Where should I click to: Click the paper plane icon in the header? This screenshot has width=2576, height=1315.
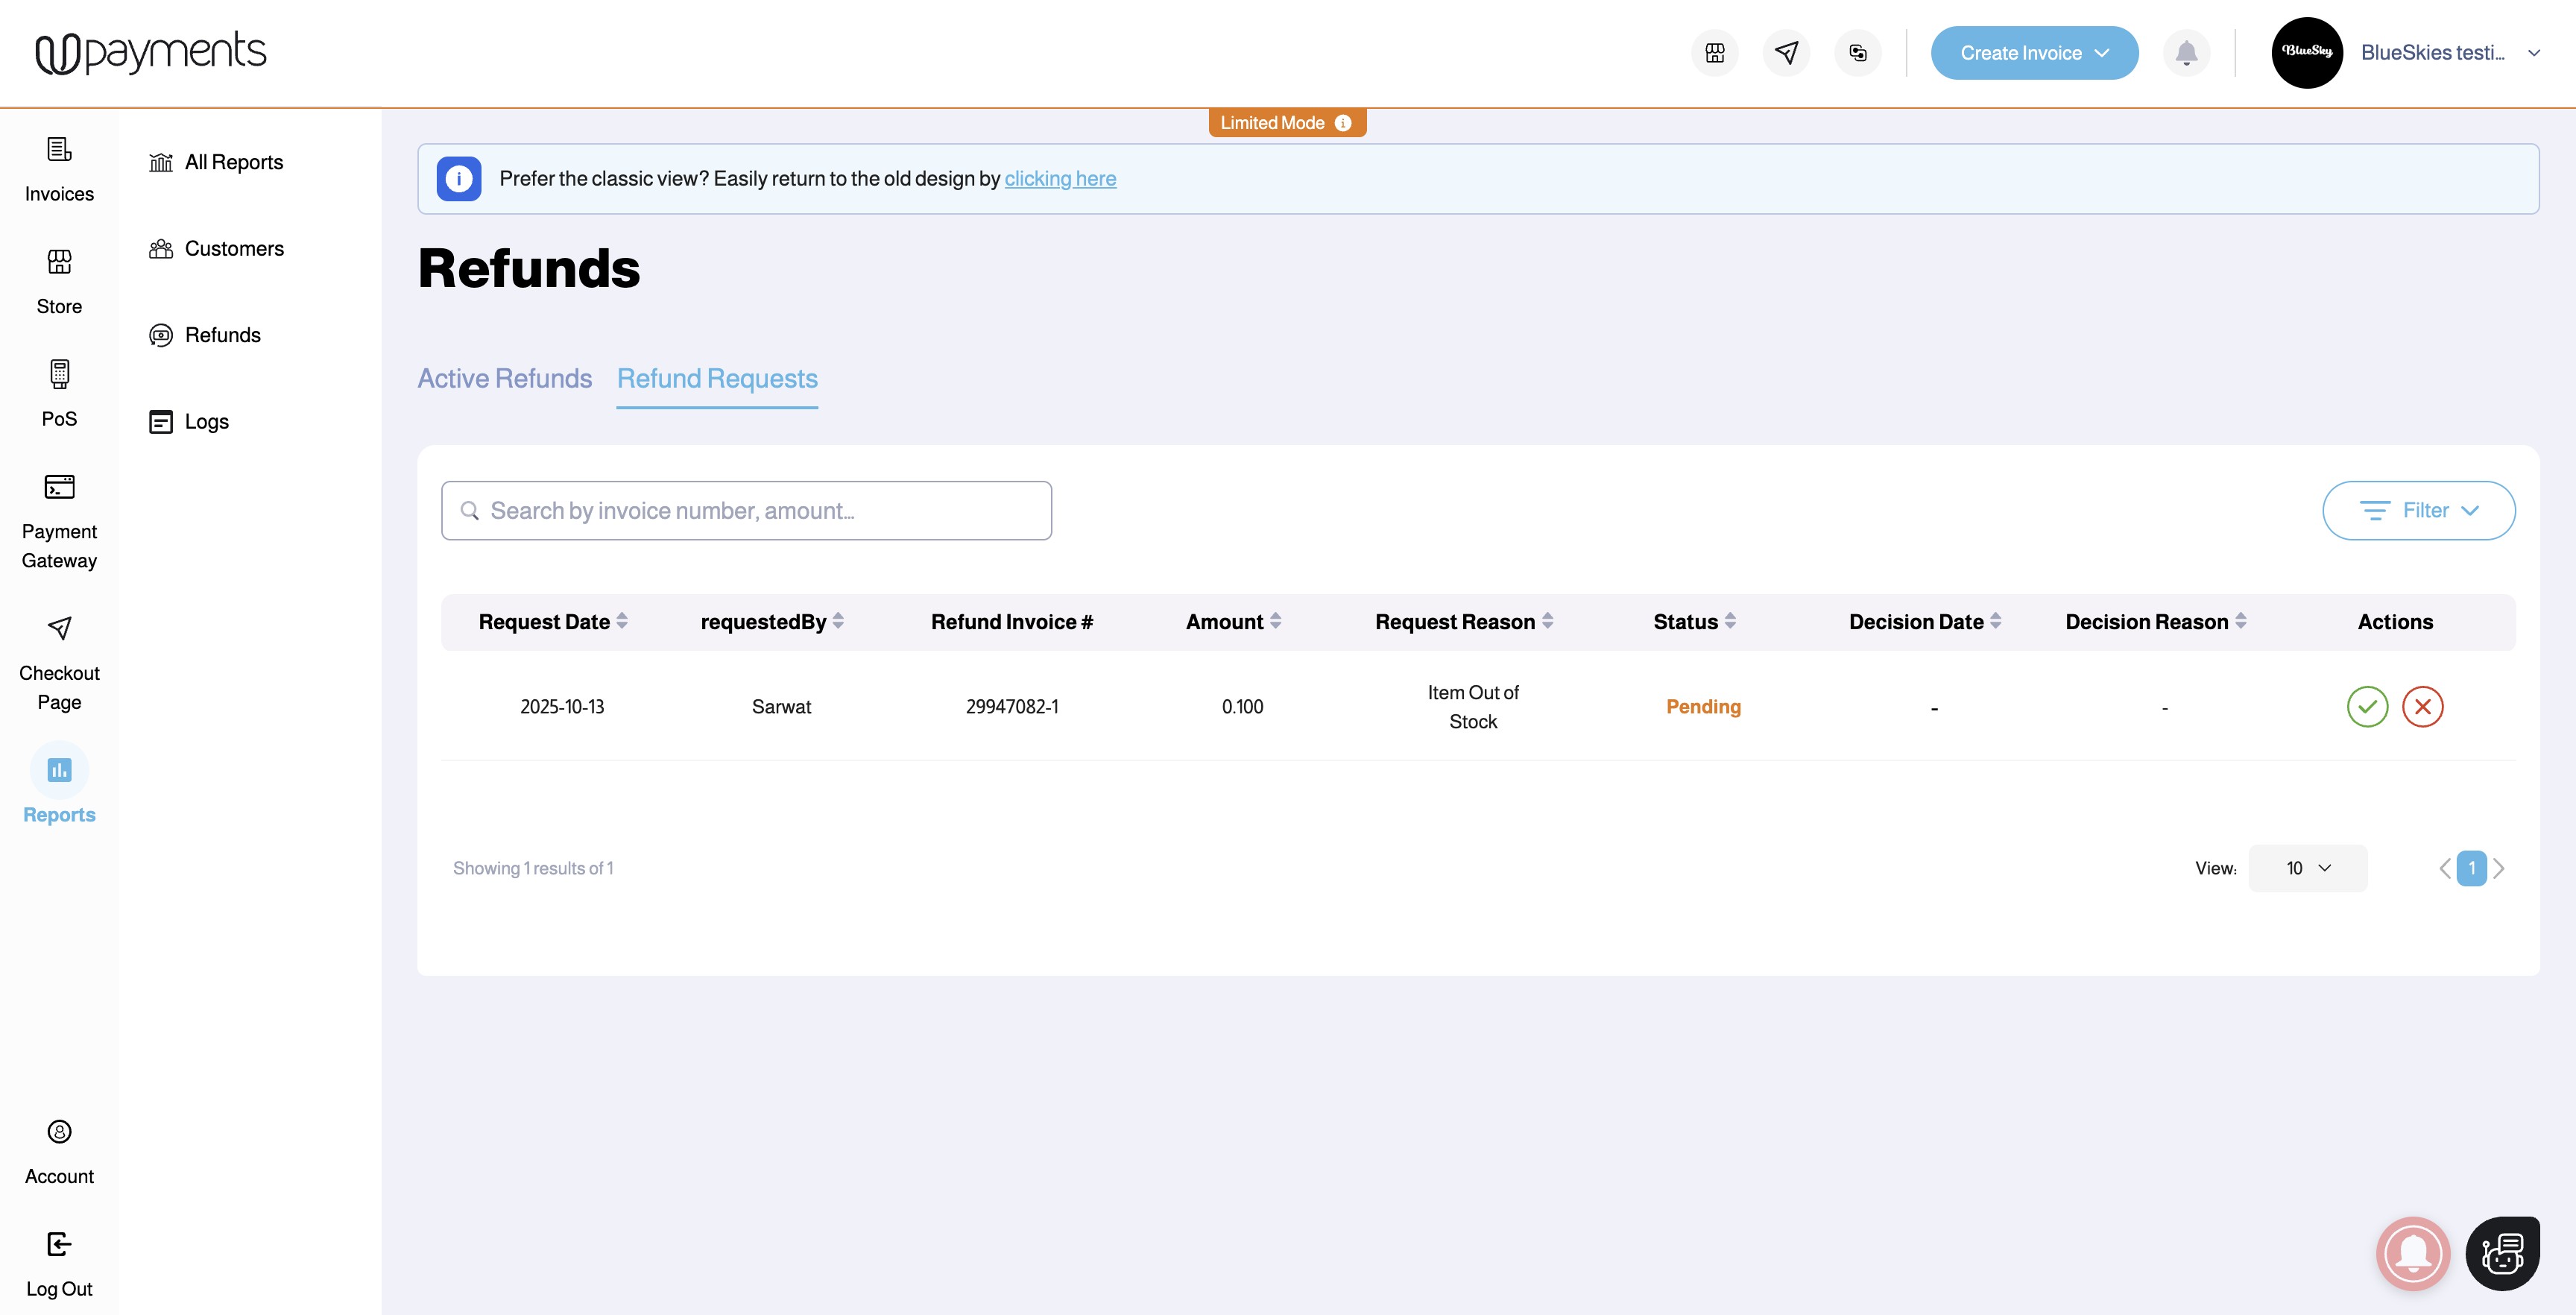(1786, 53)
